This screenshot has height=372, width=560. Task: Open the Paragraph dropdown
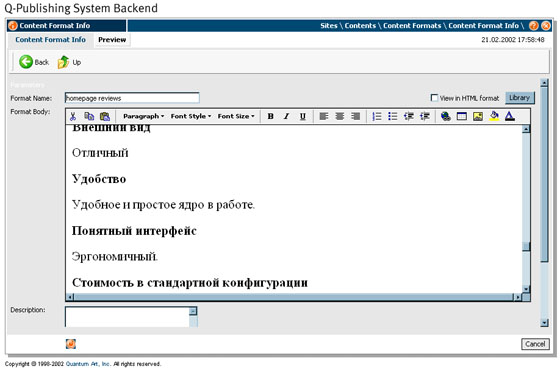tap(144, 116)
